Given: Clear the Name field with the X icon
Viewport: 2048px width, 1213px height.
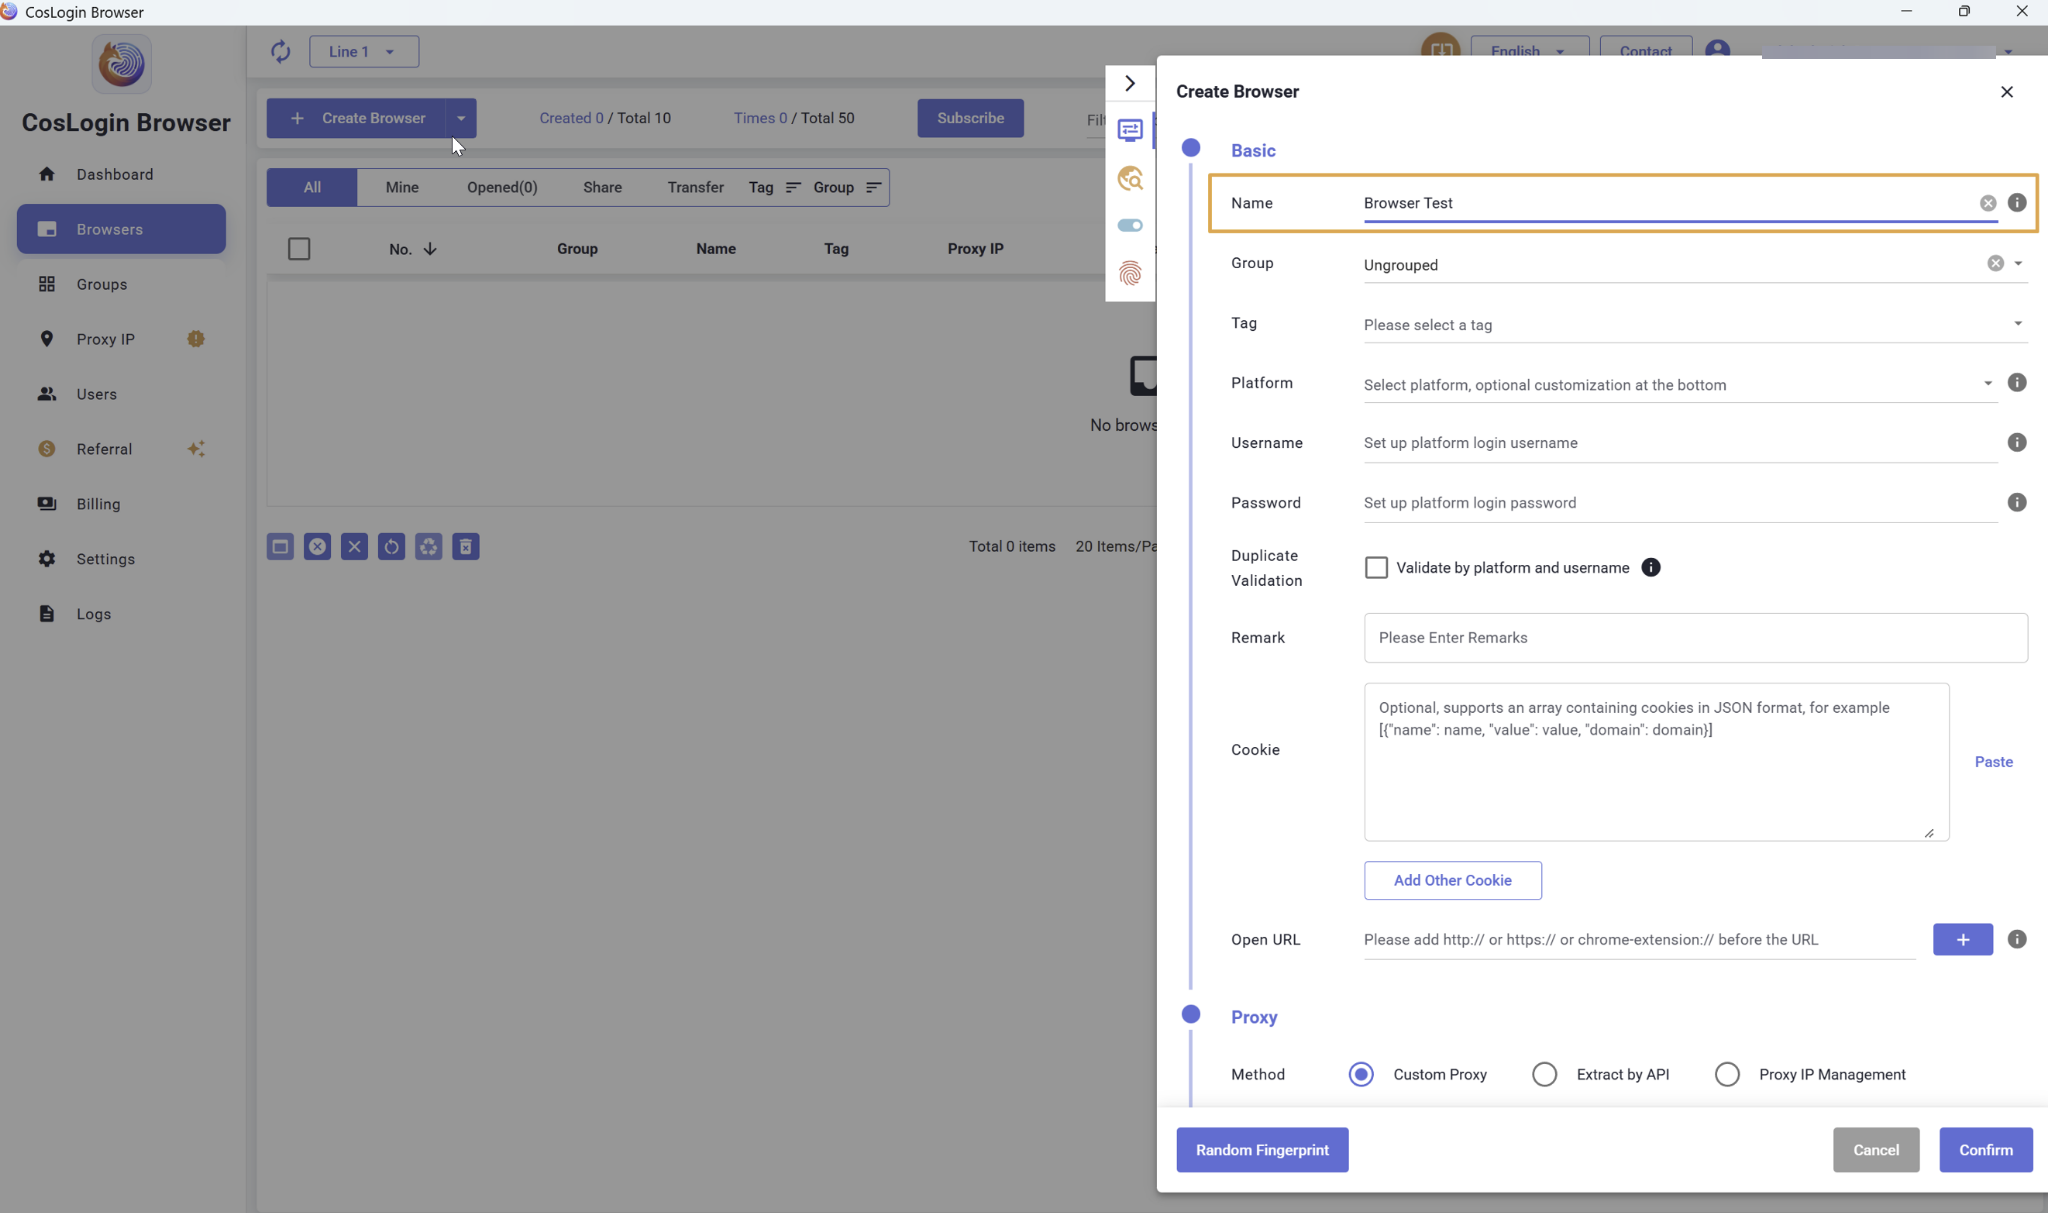Looking at the screenshot, I should click(1988, 203).
